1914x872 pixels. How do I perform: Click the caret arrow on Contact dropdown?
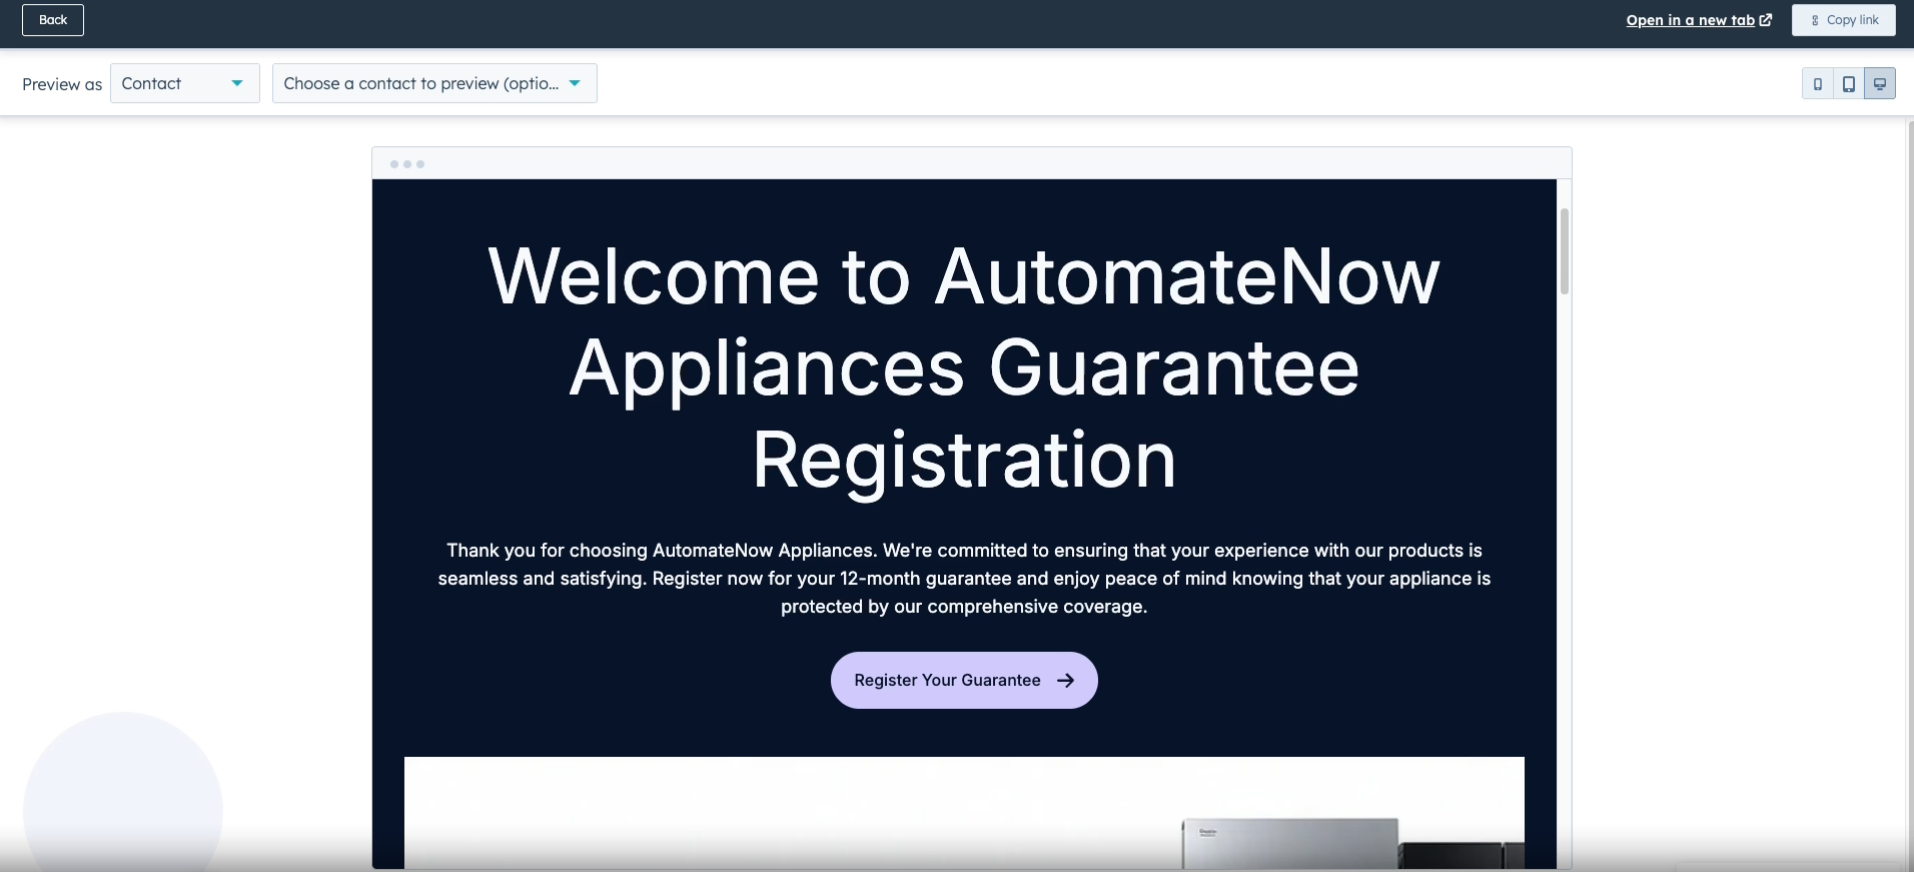(237, 83)
